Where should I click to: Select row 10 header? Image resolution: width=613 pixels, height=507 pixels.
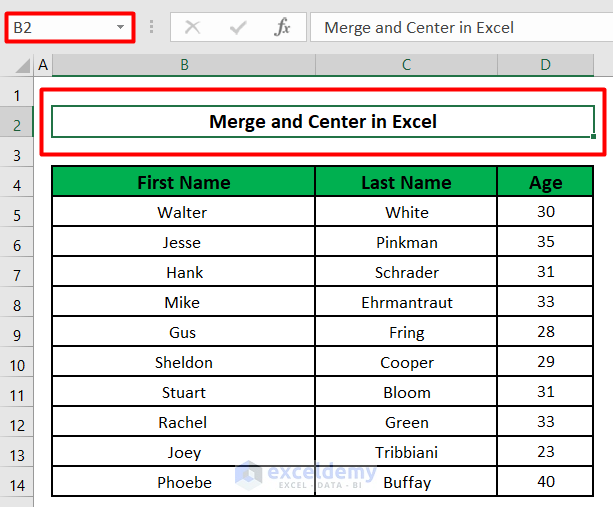coord(17,362)
